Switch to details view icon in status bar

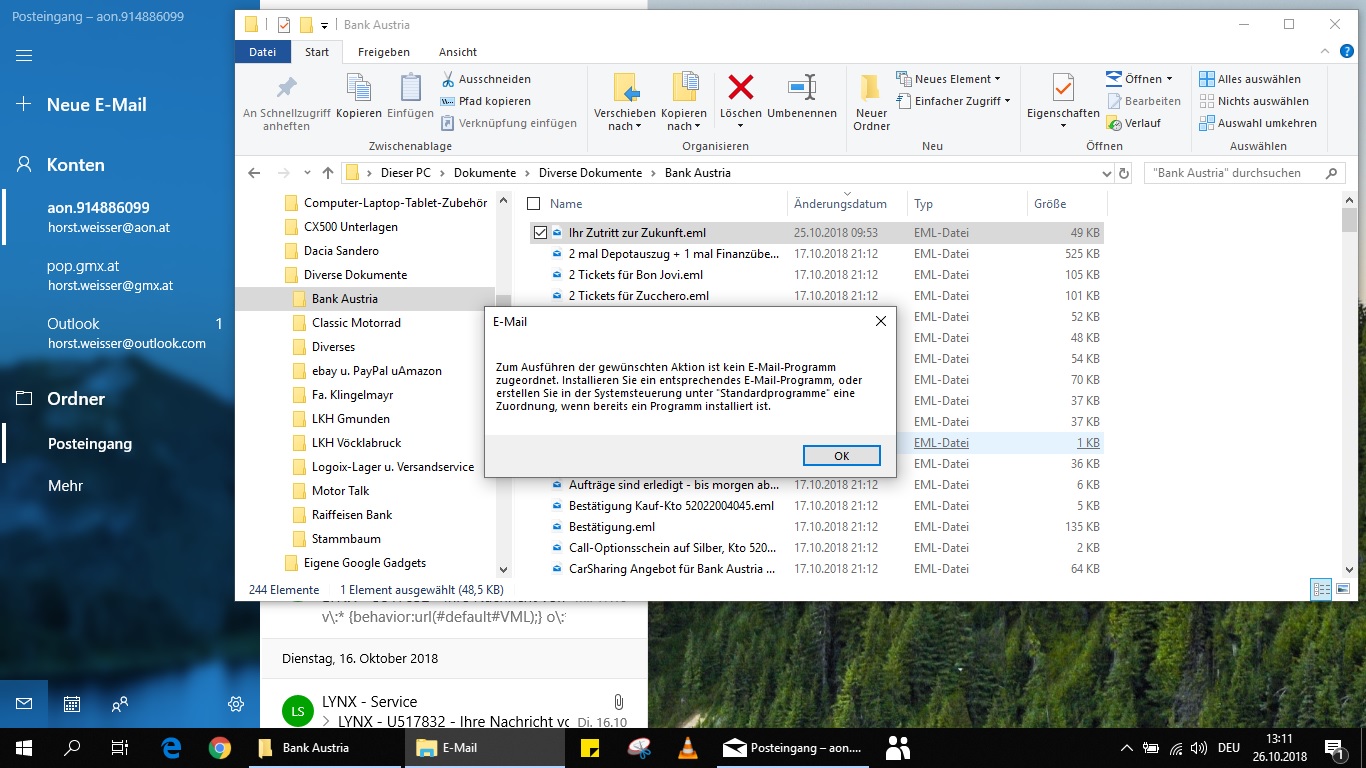[x=1322, y=590]
